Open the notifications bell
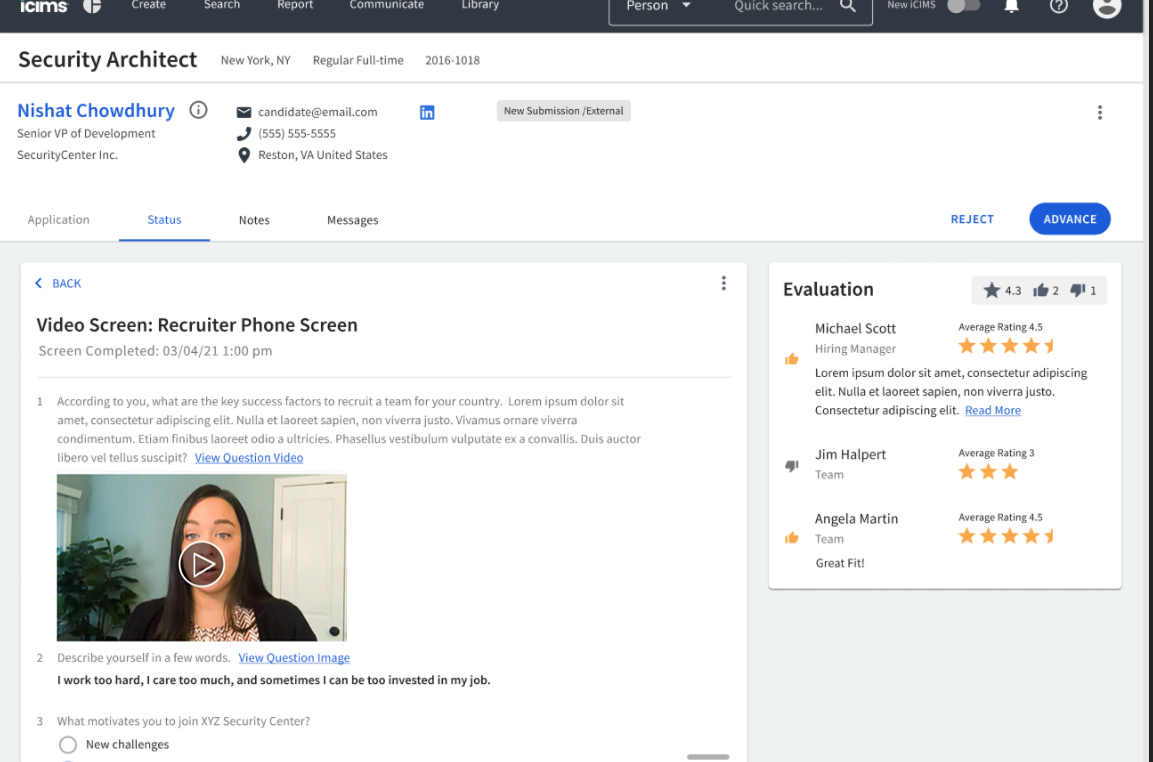This screenshot has width=1153, height=762. click(x=1011, y=6)
